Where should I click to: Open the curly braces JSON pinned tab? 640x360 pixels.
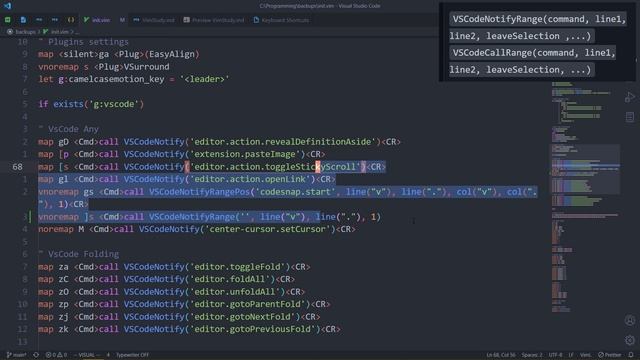click(71, 20)
